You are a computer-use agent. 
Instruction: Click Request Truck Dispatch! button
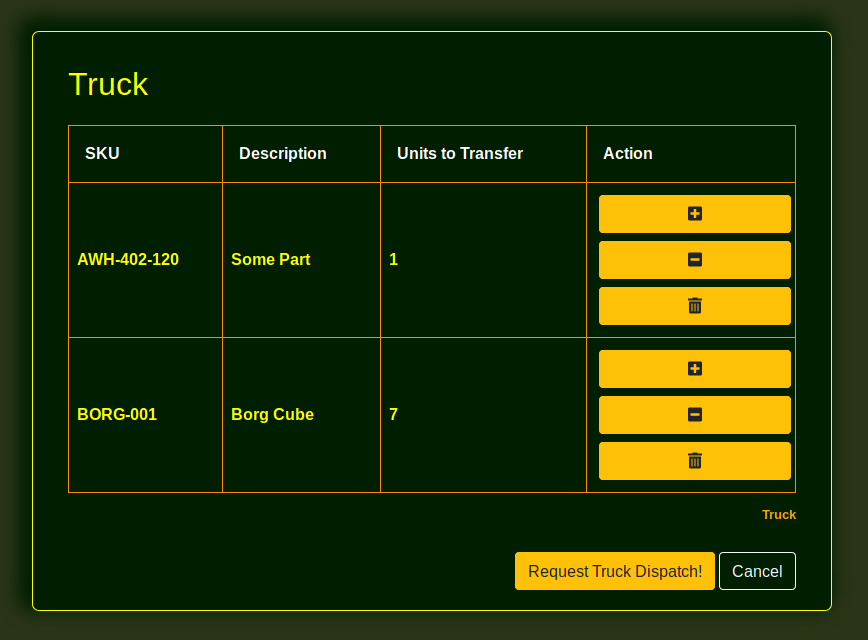pyautogui.click(x=614, y=571)
